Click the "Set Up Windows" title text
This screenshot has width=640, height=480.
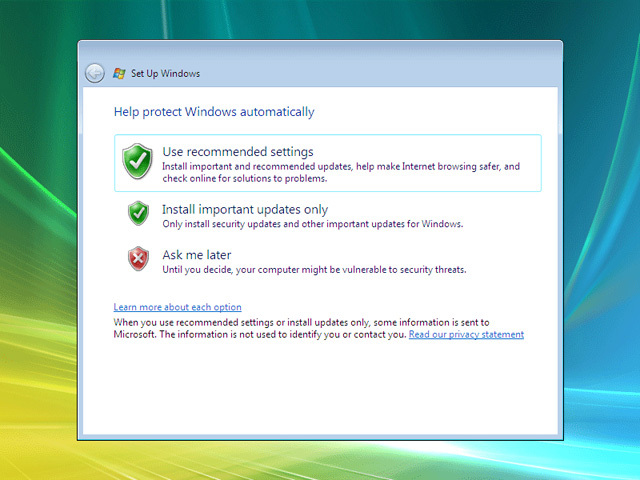point(166,74)
